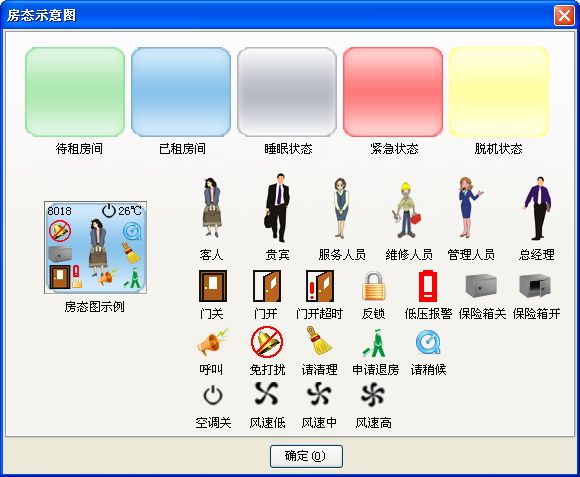Click the 管理人员 manager icon
This screenshot has height=477, width=580.
[x=470, y=207]
